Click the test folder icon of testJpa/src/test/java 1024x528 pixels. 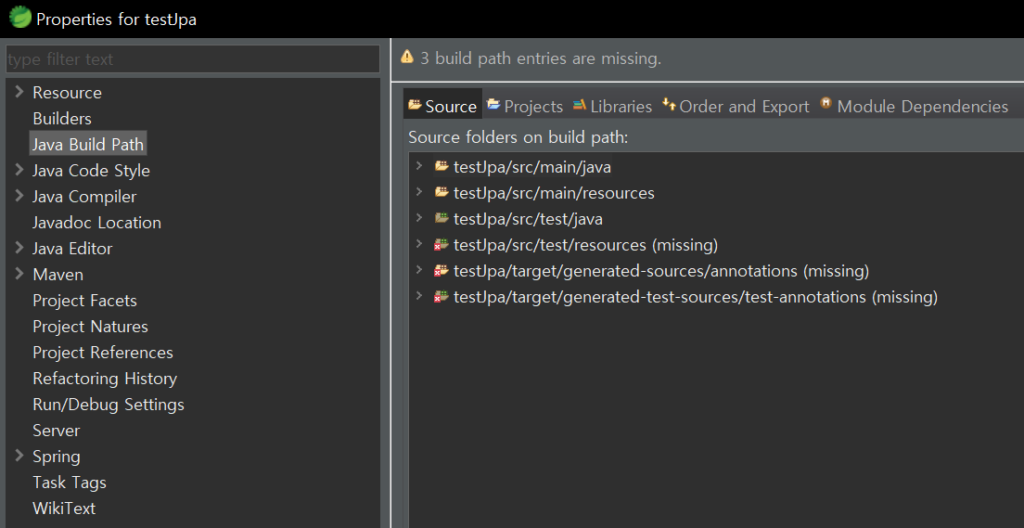(441, 219)
